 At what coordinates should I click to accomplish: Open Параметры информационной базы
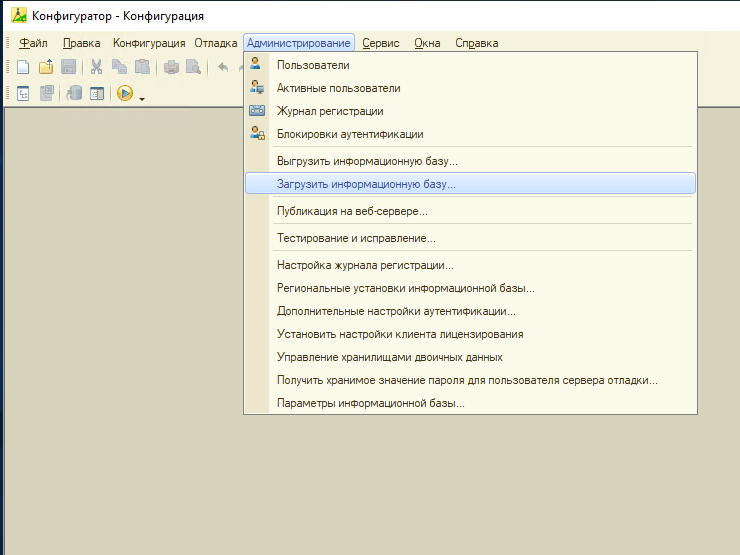click(371, 403)
